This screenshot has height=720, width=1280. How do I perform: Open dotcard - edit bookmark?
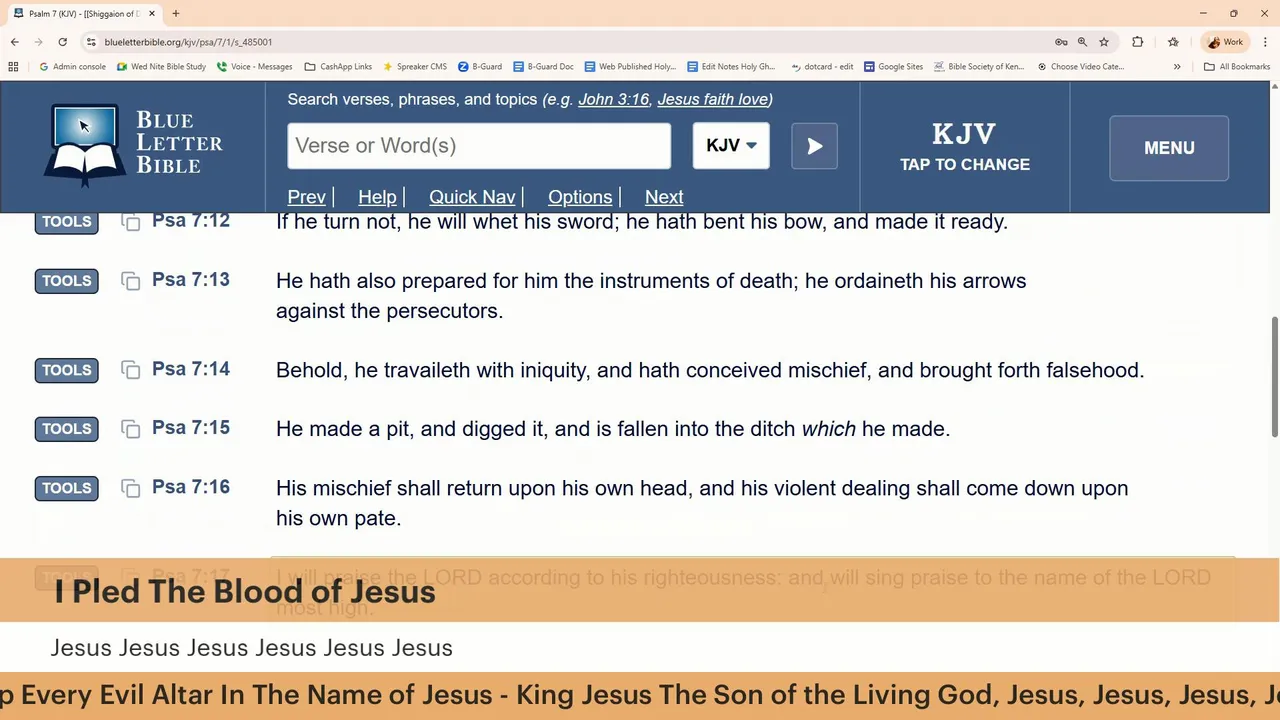tap(821, 67)
